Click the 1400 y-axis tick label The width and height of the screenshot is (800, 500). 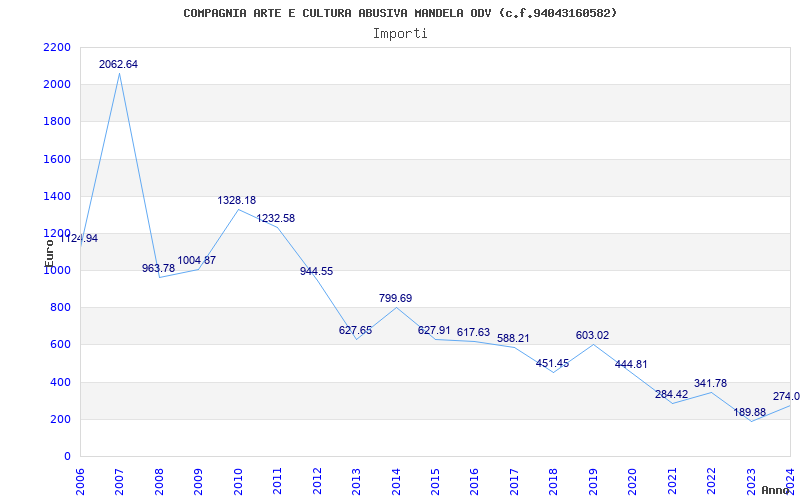(x=58, y=196)
